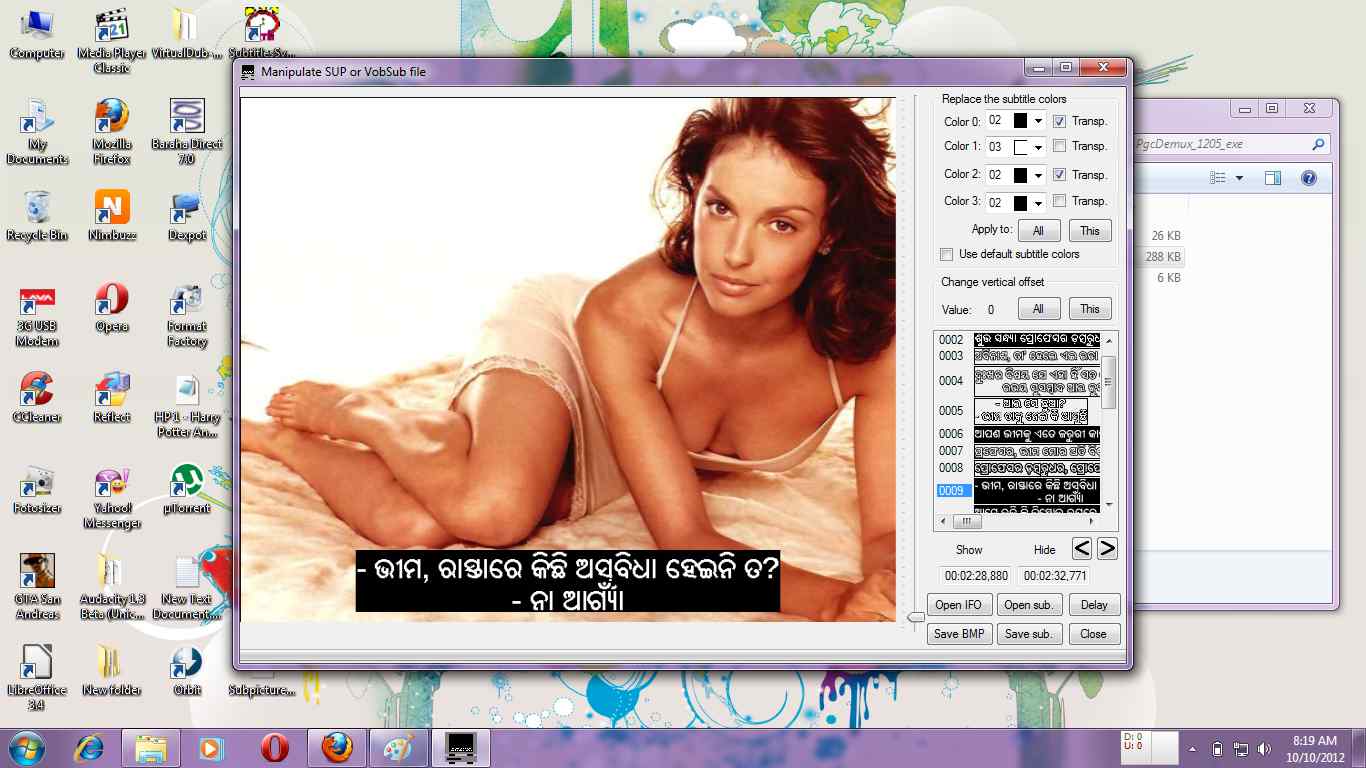Toggle the preview pane in Explorer window
The height and width of the screenshot is (768, 1366).
(x=1273, y=178)
